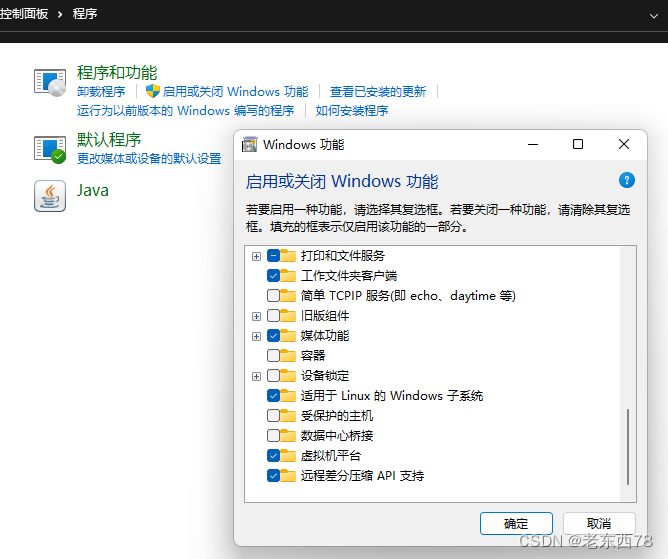Screen dimensions: 668x559
Task: Expand the 媒体功能 tree node
Action: (x=256, y=337)
